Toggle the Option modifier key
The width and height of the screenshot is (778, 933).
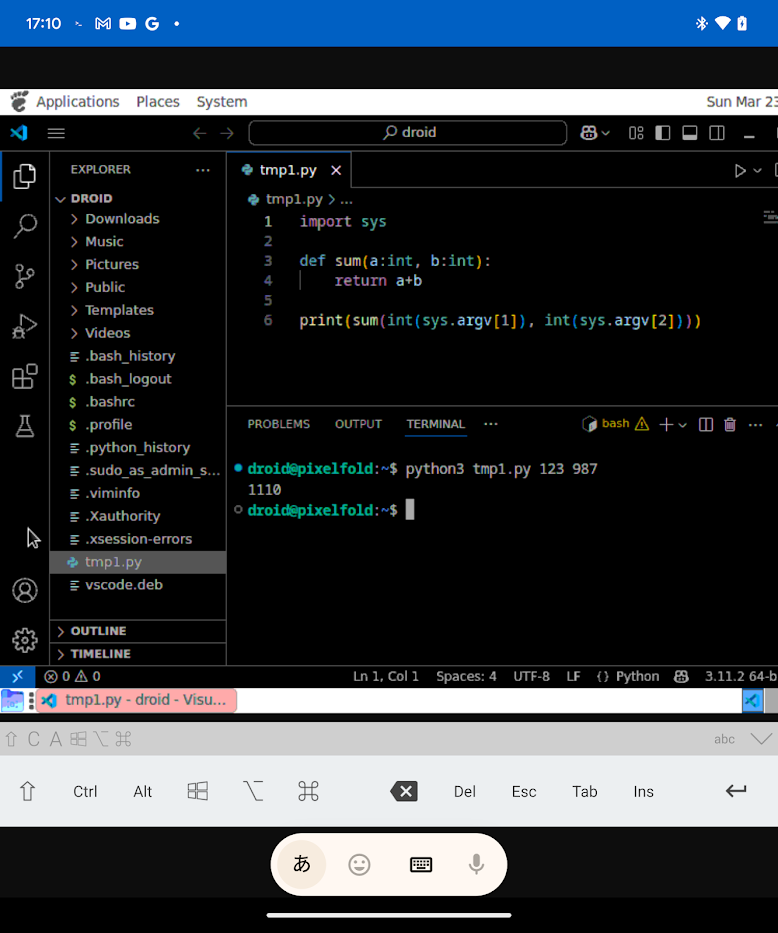coord(253,791)
